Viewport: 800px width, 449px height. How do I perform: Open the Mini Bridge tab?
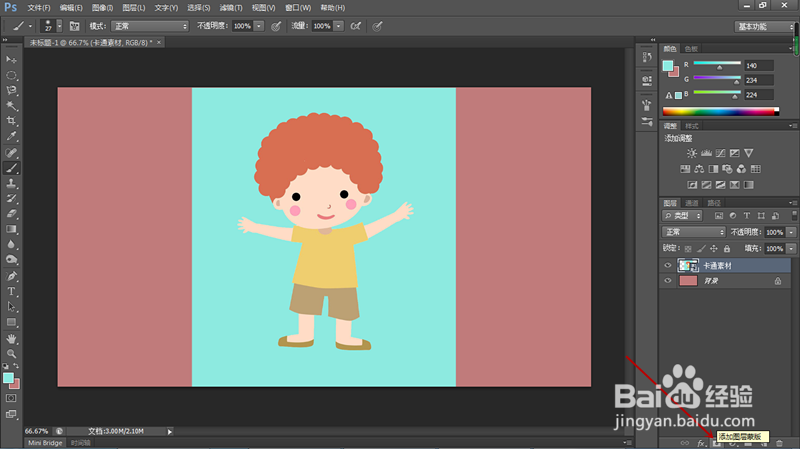pos(45,443)
